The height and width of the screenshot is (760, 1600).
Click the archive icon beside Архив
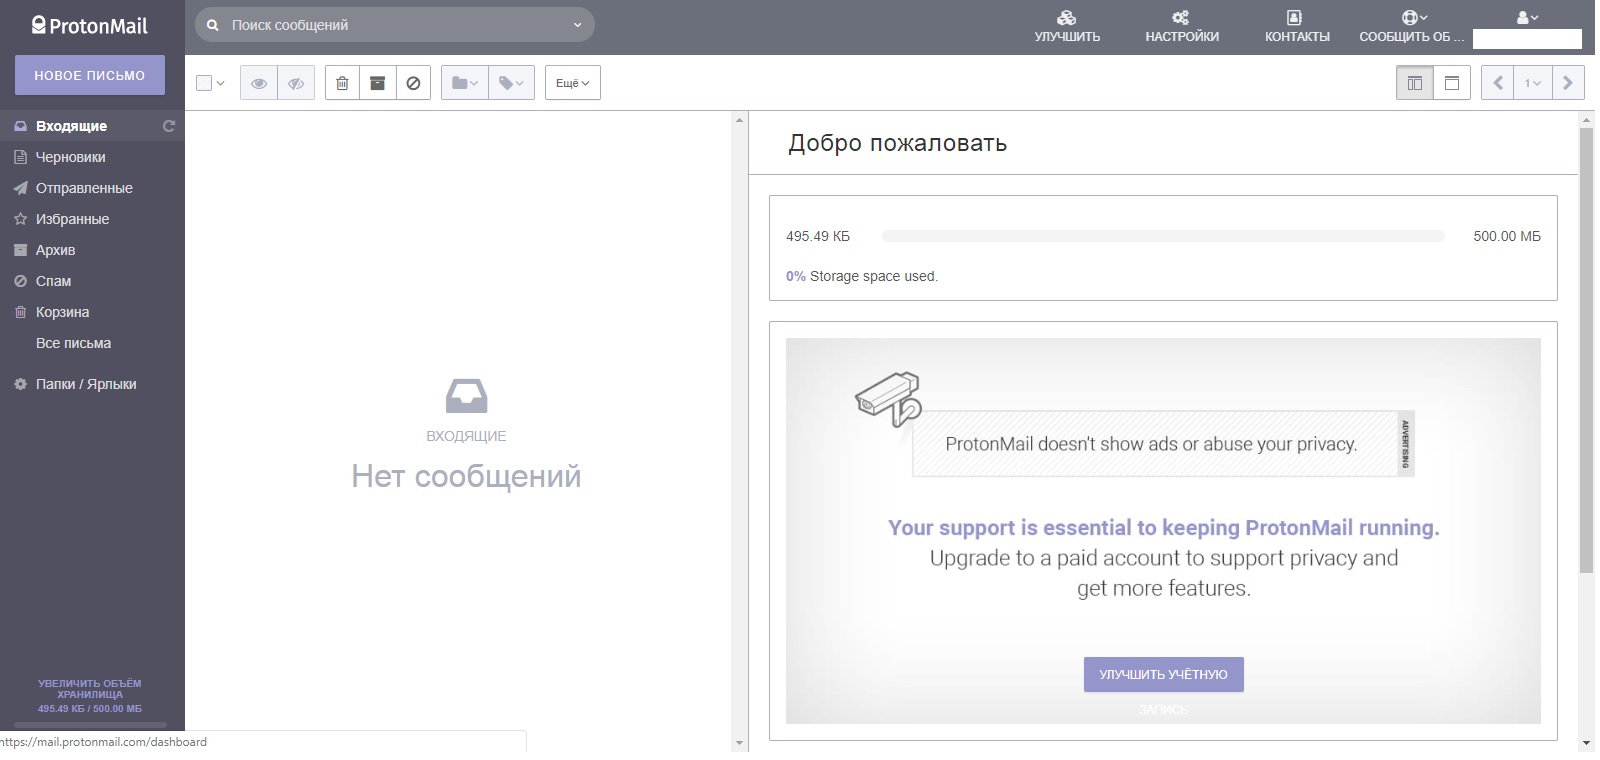pyautogui.click(x=20, y=250)
